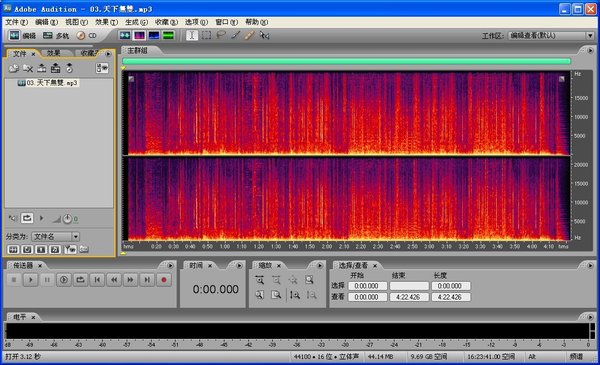
Task: Adjust preview volume knob in Files panel
Action: pos(67,219)
